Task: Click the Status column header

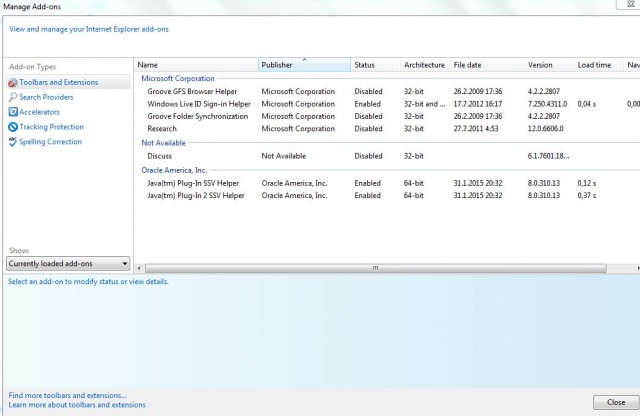Action: 375,65
